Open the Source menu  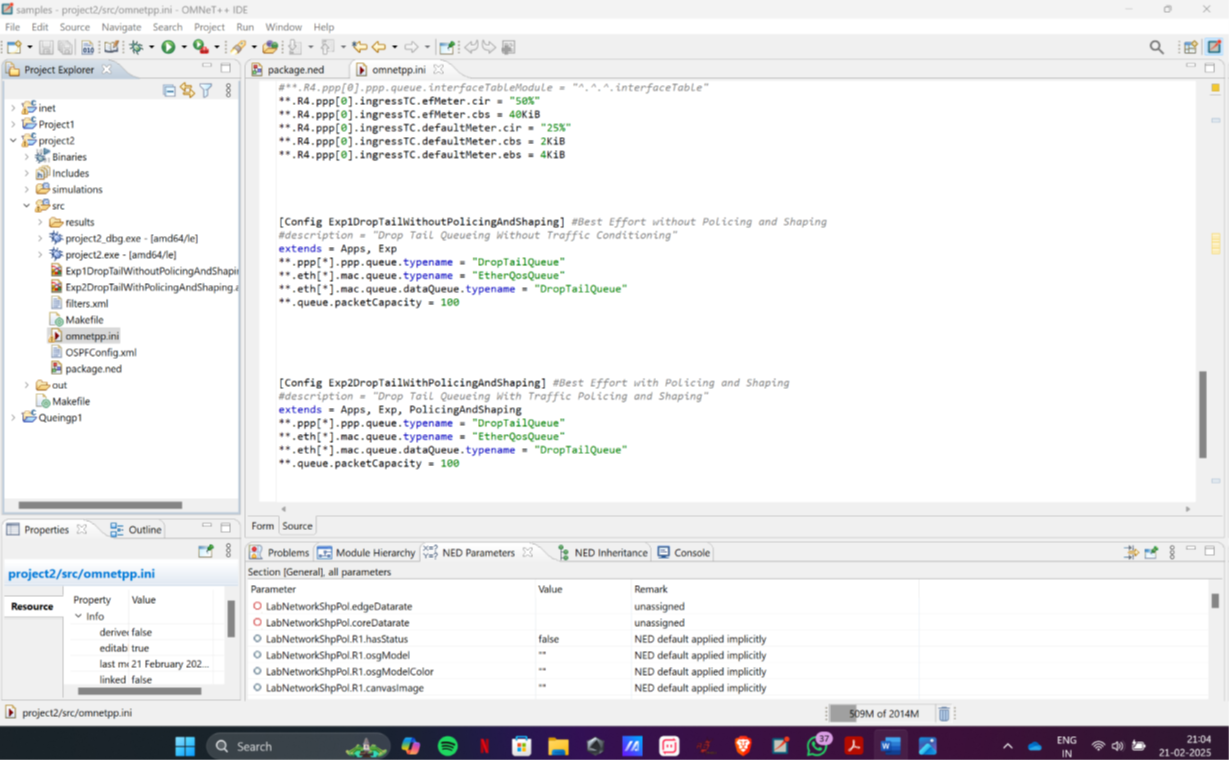point(75,27)
